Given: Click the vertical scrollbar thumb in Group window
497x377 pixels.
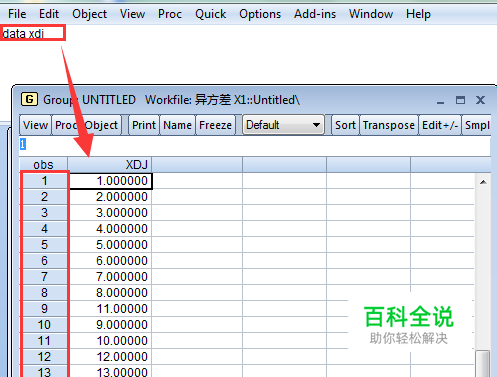Looking at the screenshot, I should (483, 363).
